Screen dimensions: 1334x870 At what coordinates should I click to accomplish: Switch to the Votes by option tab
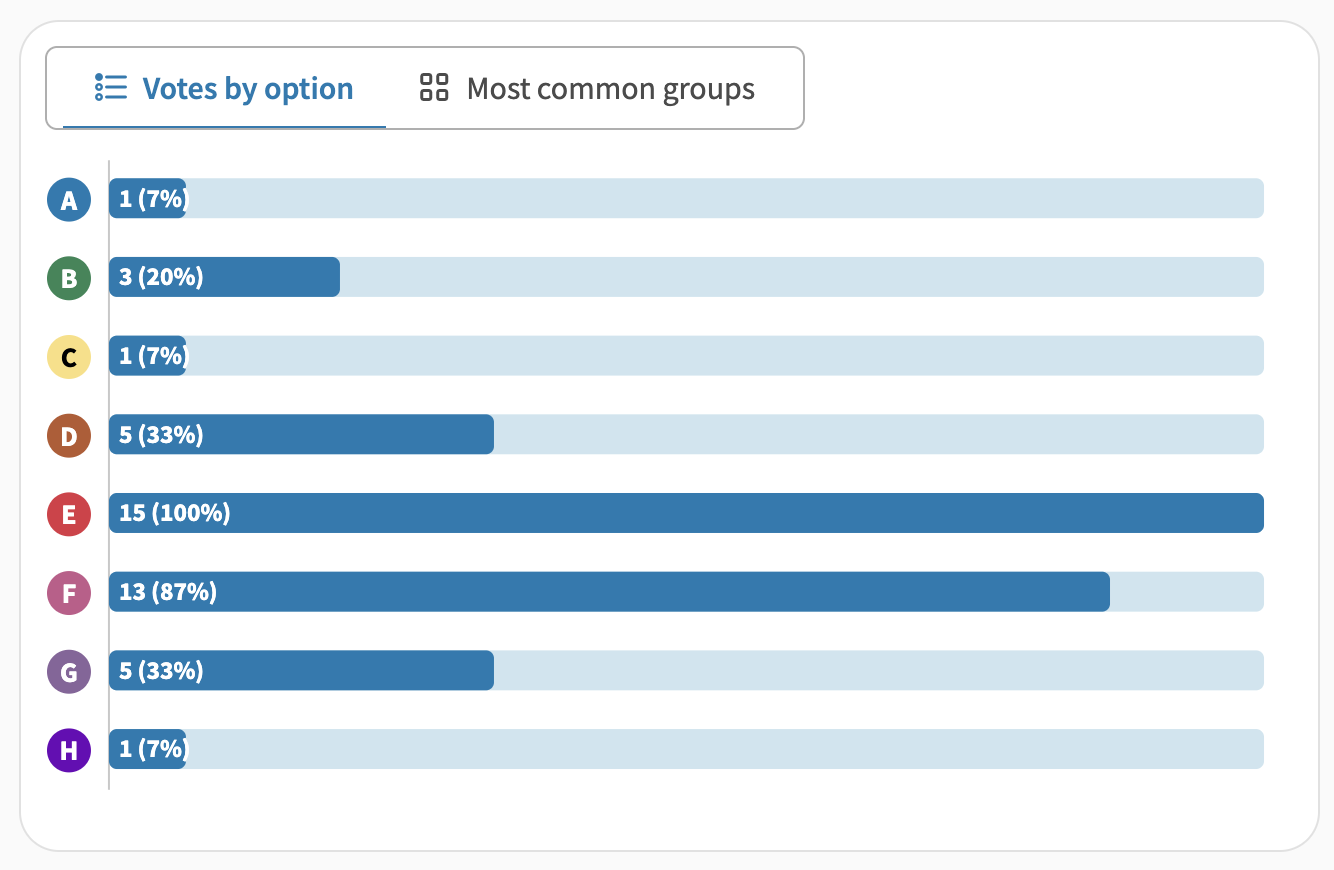[224, 88]
